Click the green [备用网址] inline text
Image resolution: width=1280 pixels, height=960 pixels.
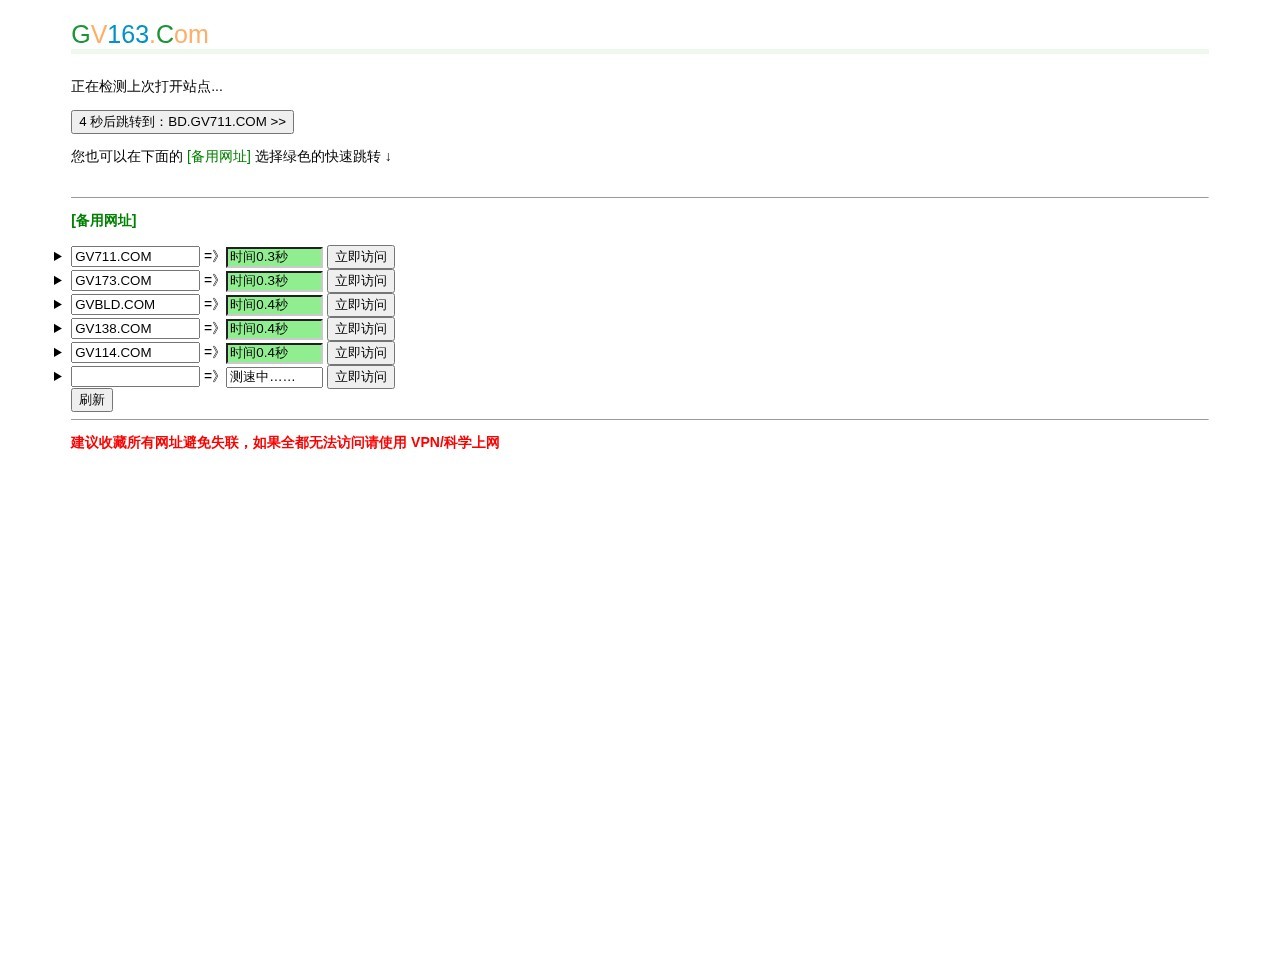click(x=219, y=157)
